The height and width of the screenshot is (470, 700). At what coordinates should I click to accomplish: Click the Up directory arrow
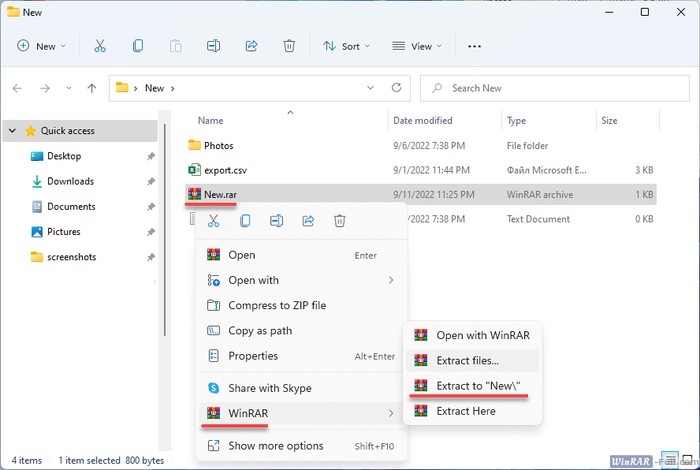pyautogui.click(x=92, y=88)
